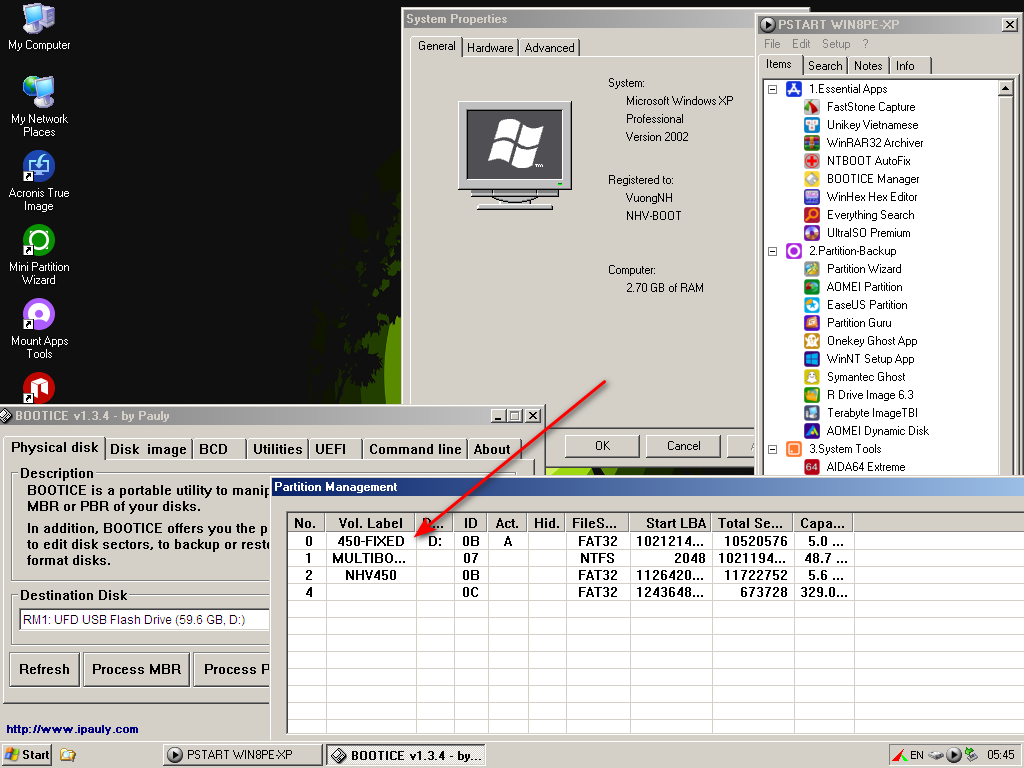Screen dimensions: 1024x768
Task: Click OK in System Properties
Action: 602,446
